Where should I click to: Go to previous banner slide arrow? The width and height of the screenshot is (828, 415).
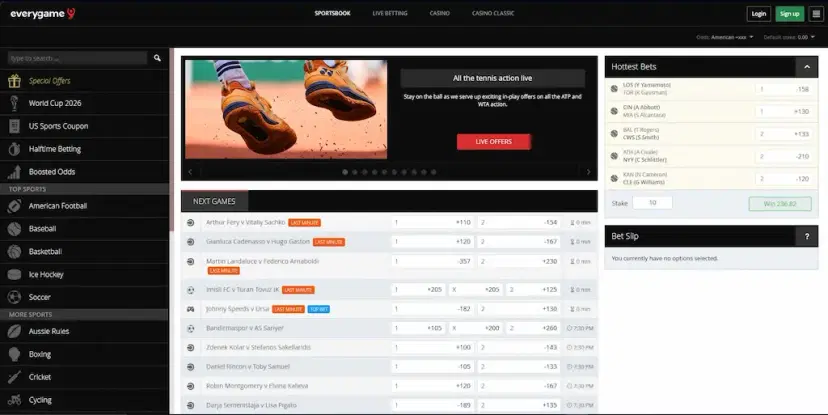(191, 172)
